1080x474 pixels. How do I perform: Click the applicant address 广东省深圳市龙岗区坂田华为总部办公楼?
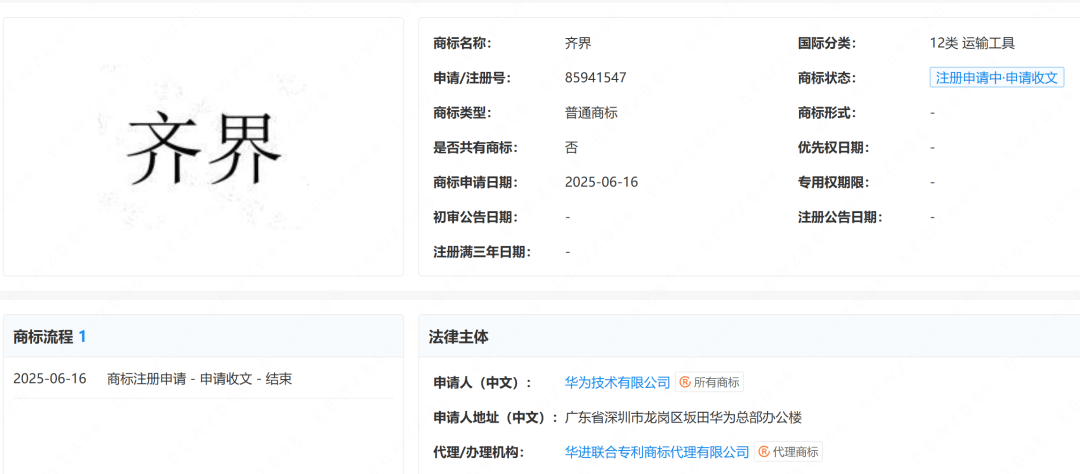tap(683, 417)
